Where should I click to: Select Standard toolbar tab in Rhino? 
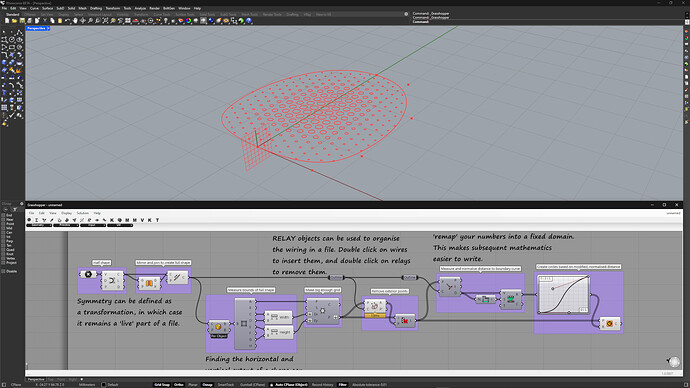click(12, 15)
